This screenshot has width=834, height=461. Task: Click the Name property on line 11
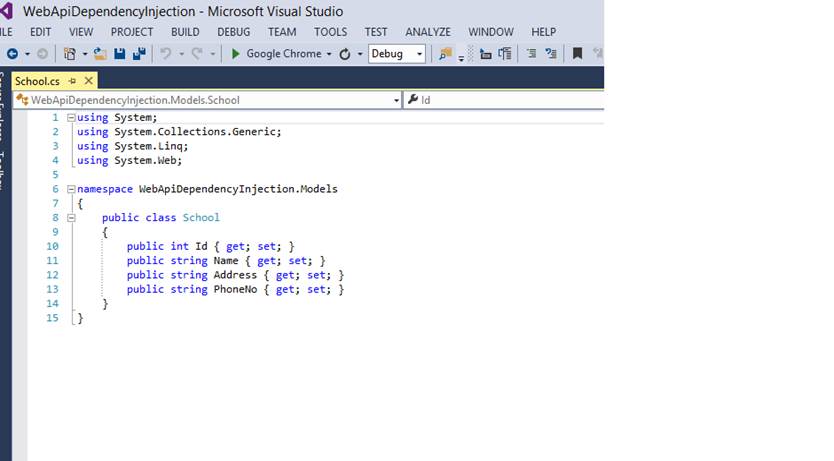[226, 261]
